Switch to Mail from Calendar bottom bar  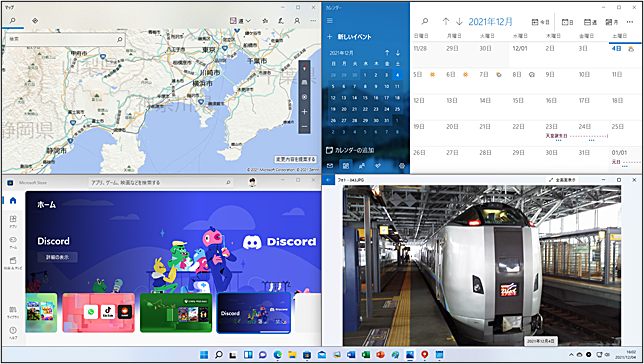tap(330, 166)
